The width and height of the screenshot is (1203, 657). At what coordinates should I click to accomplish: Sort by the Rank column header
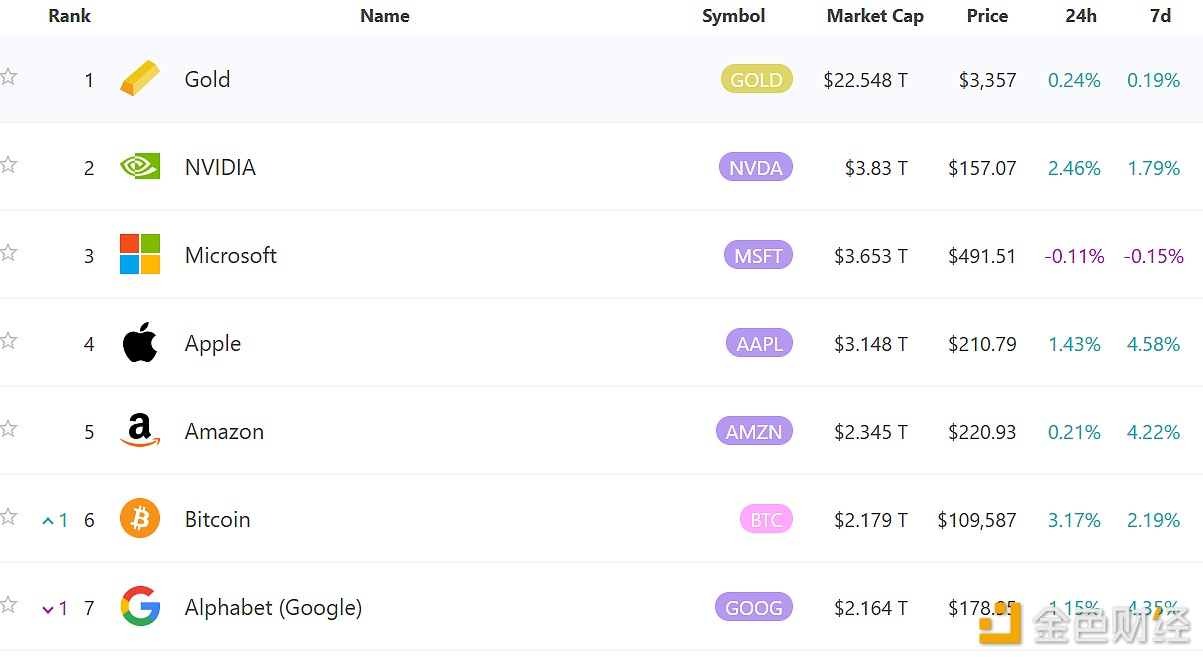click(x=69, y=16)
